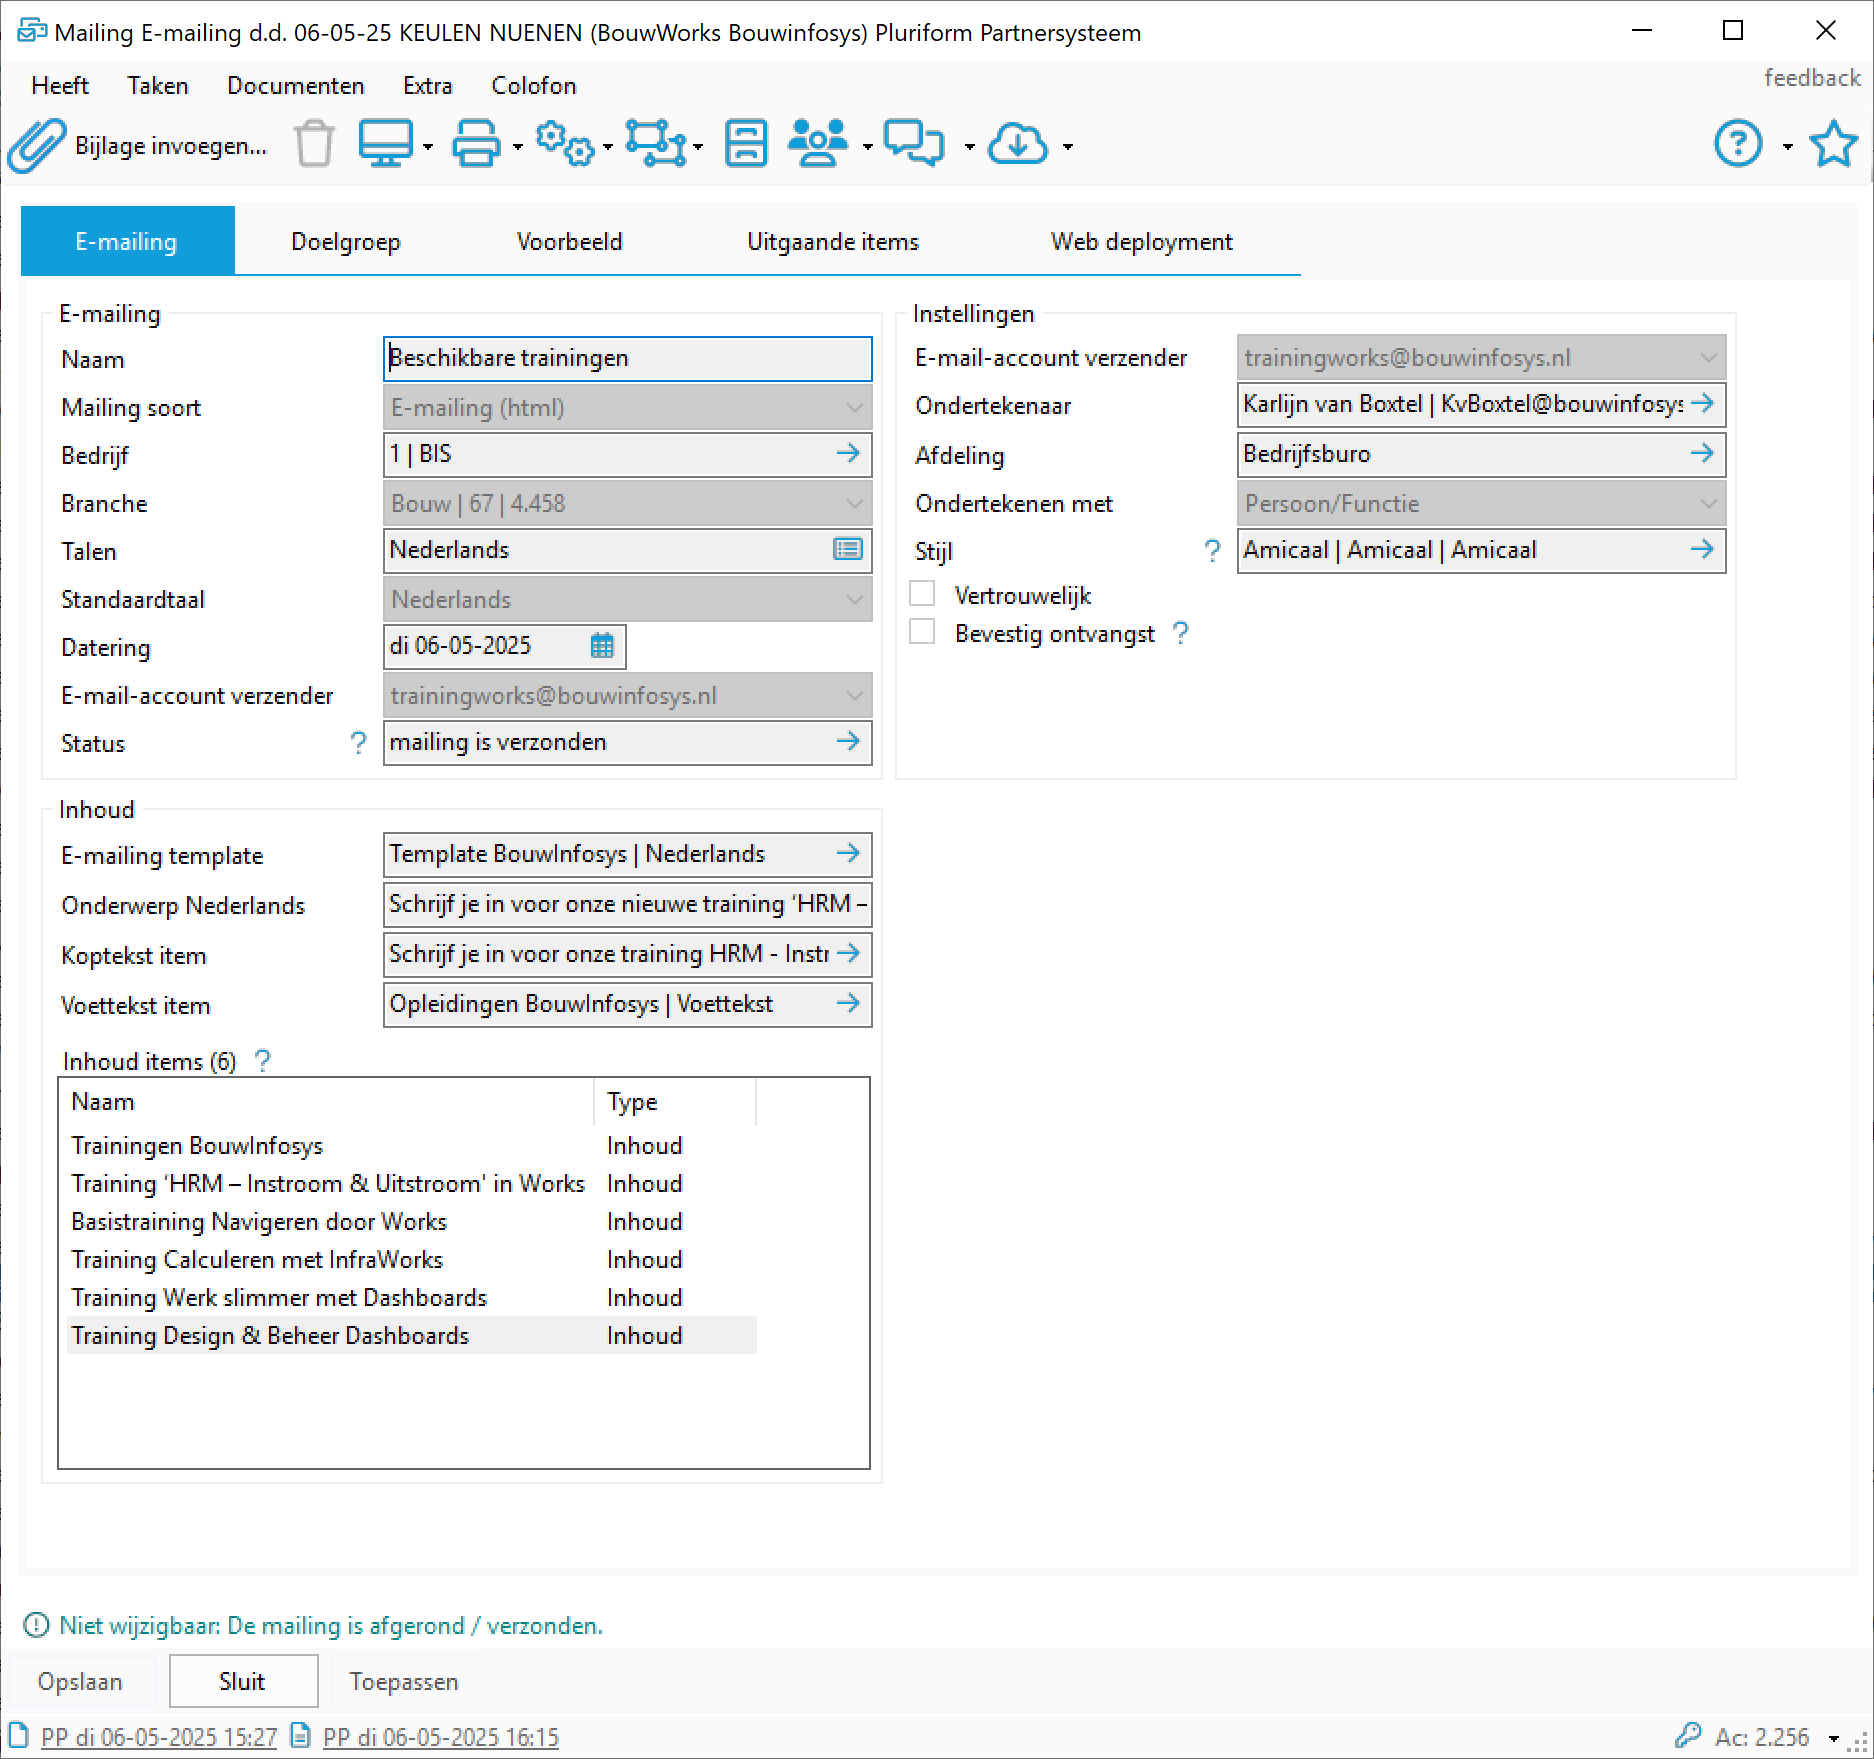Image resolution: width=1874 pixels, height=1759 pixels.
Task: Click the printer icon in toolbar
Action: pos(476,145)
